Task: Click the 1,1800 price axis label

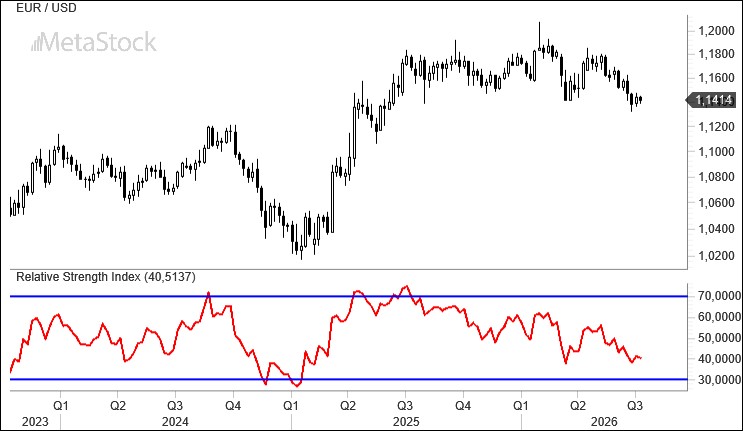Action: 716,54
